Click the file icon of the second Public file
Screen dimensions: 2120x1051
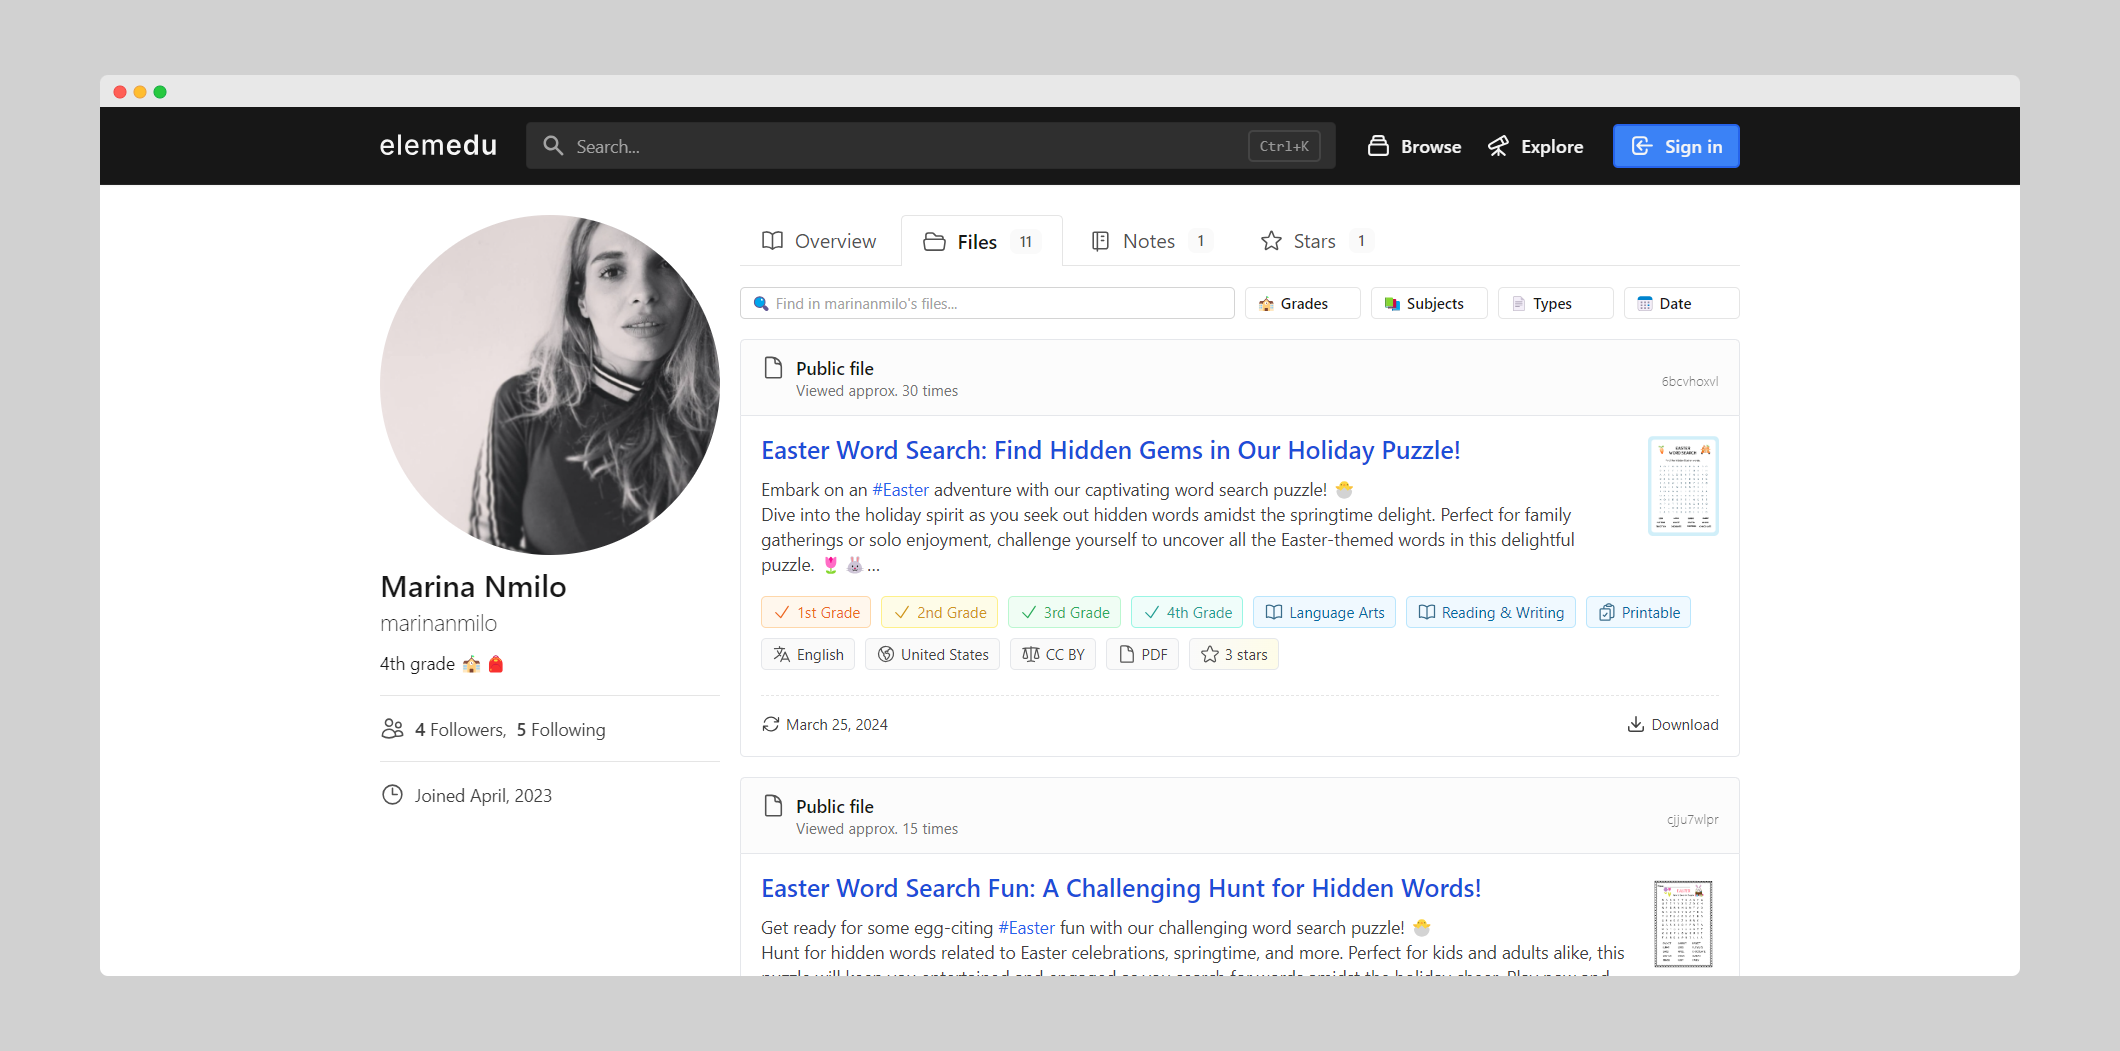772,806
